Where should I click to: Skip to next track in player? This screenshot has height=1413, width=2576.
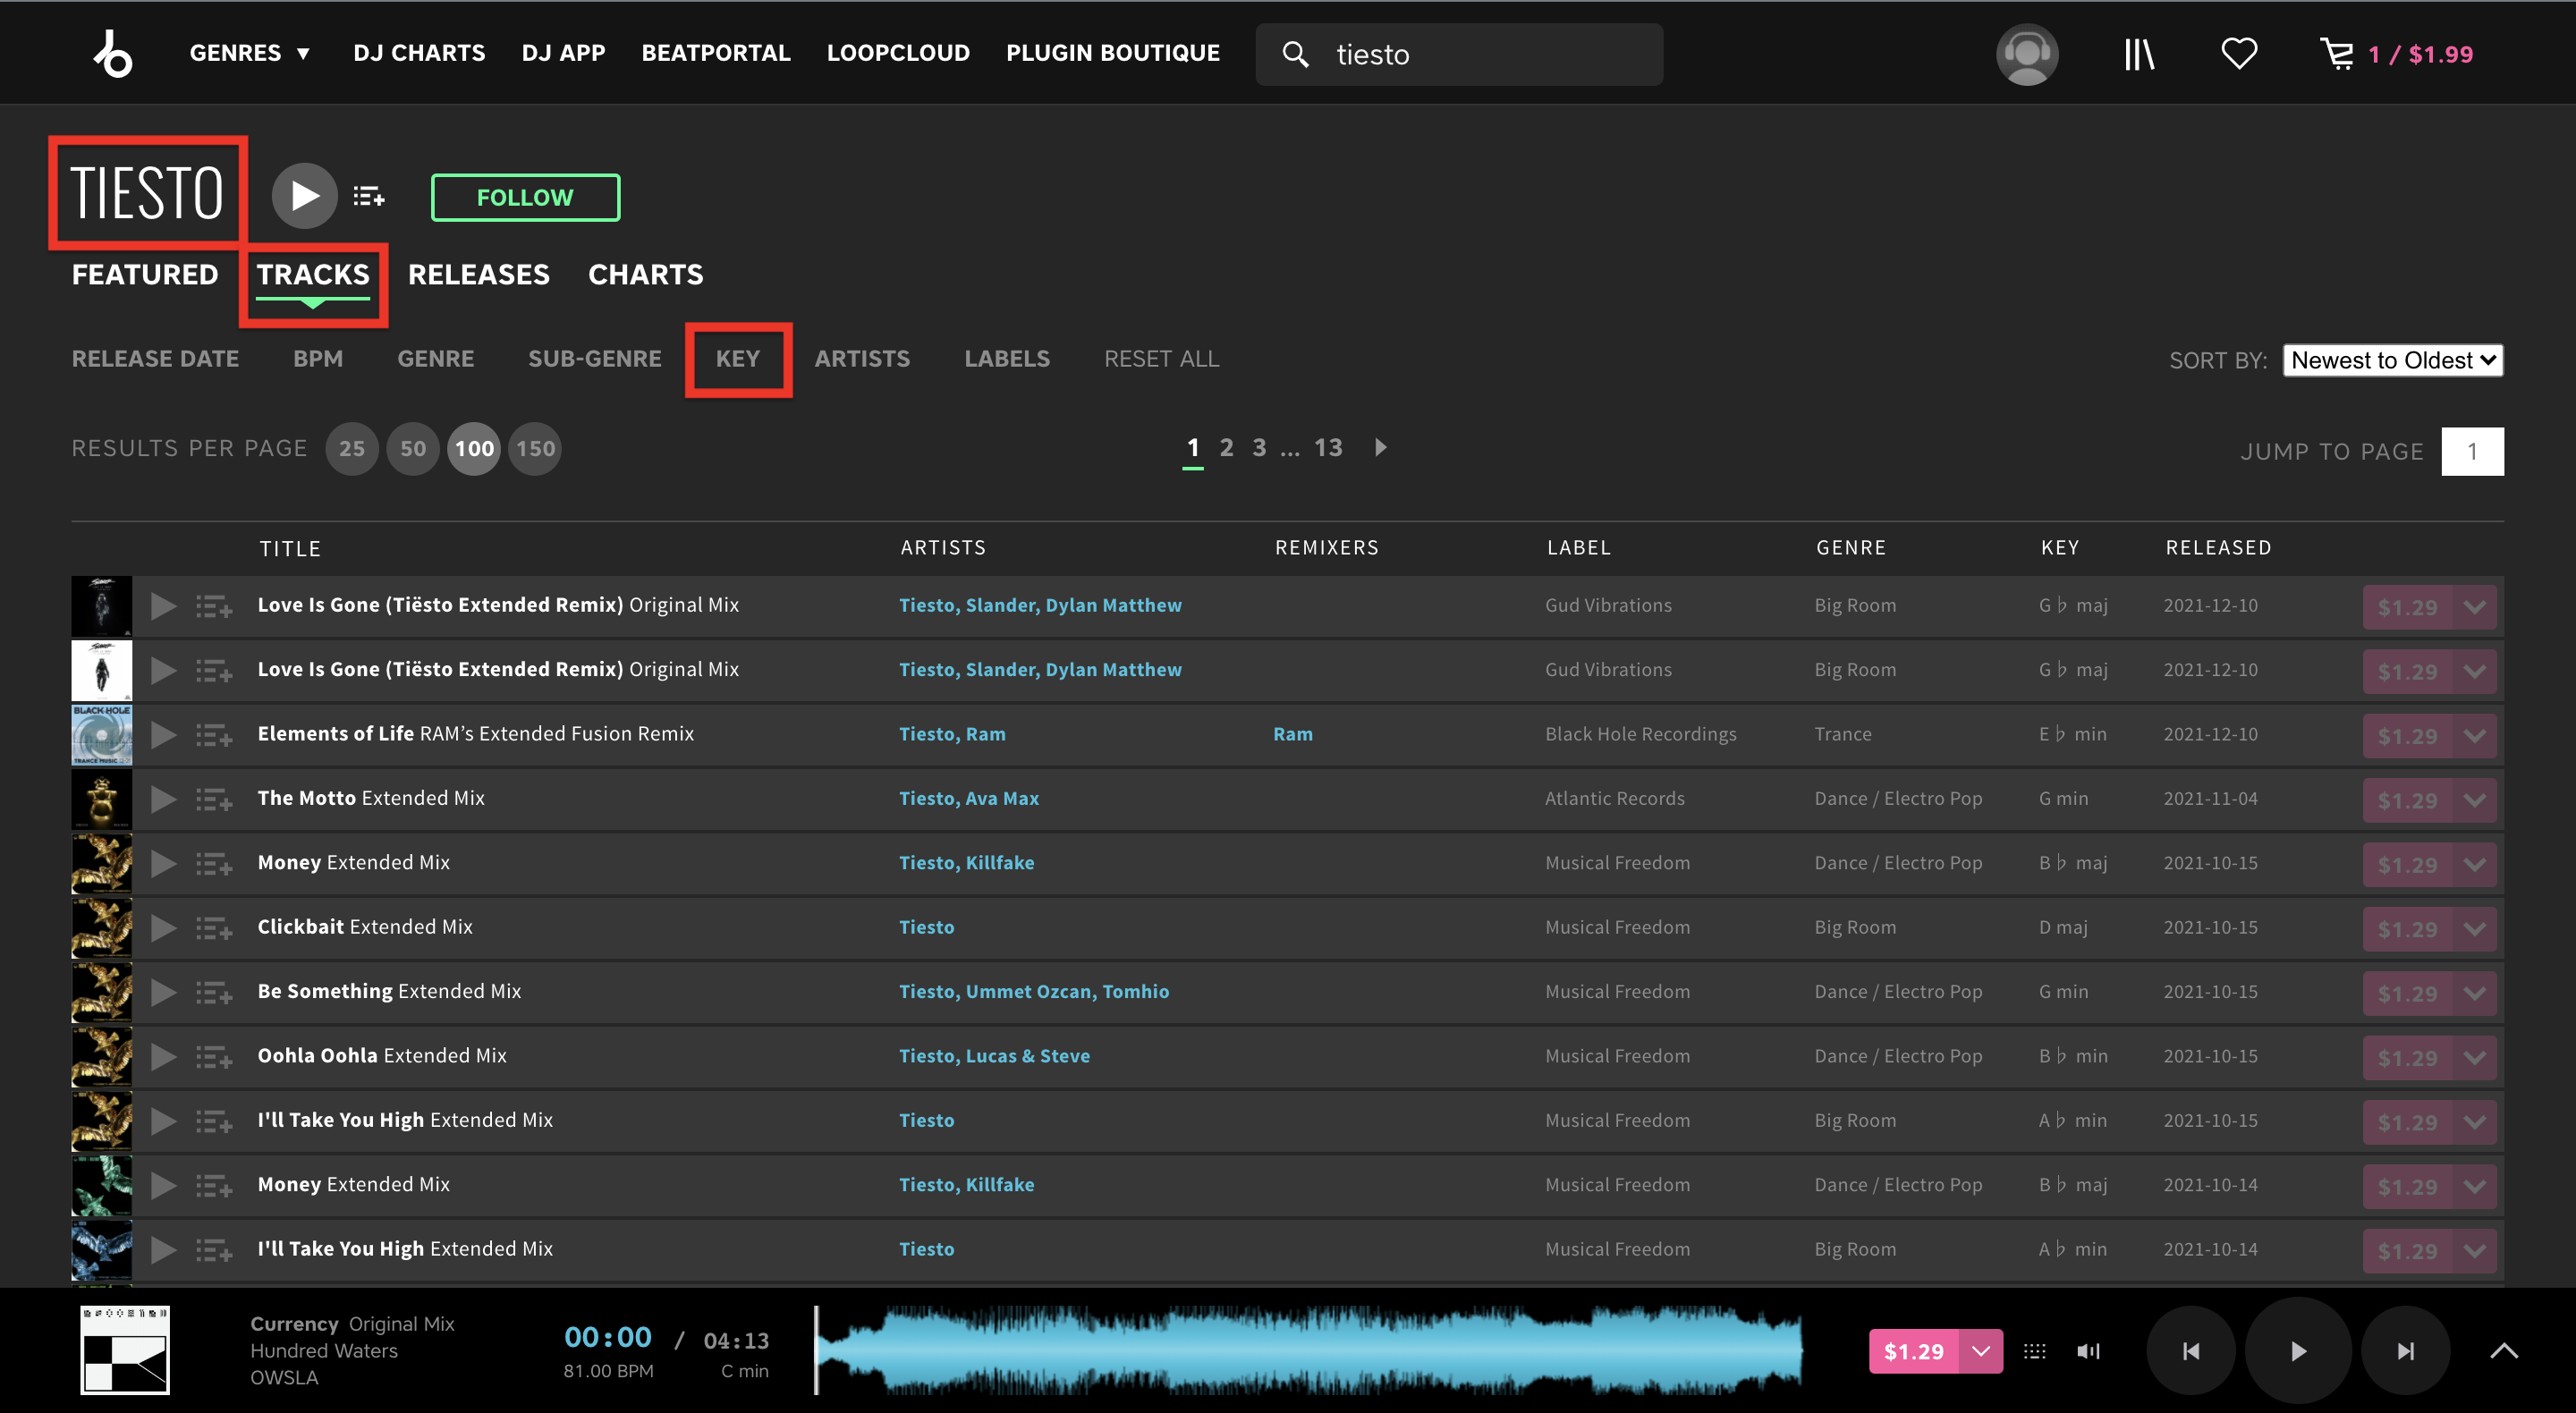coord(2406,1351)
